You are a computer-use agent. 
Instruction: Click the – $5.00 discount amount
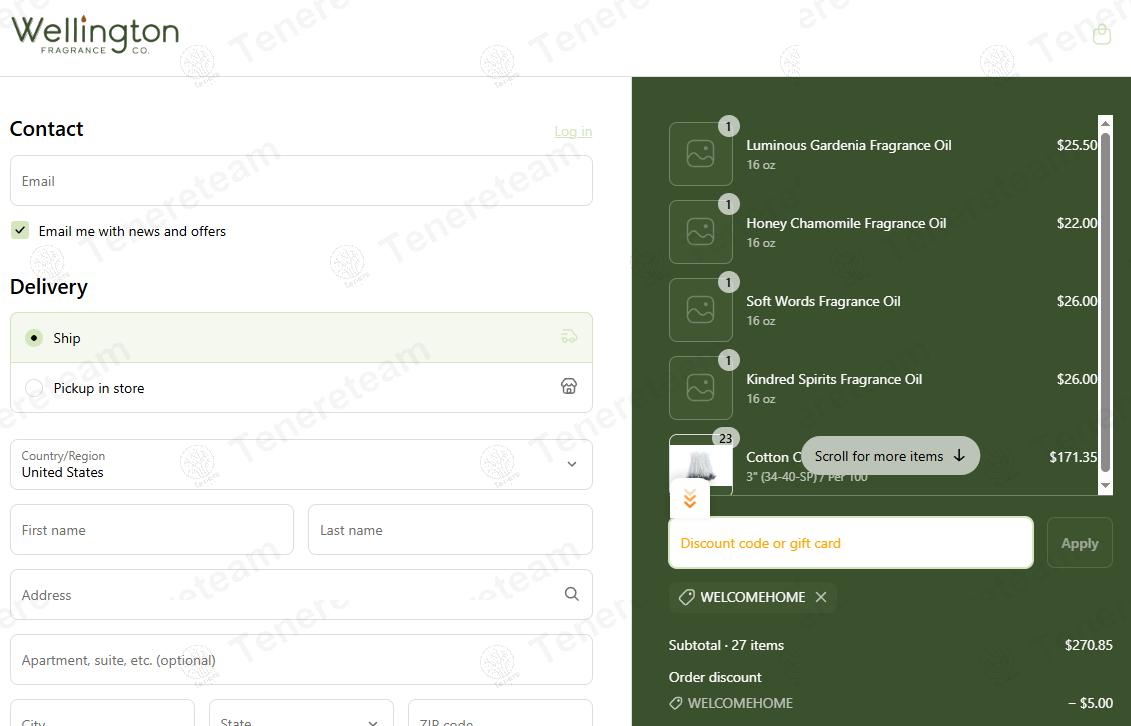click(1090, 703)
